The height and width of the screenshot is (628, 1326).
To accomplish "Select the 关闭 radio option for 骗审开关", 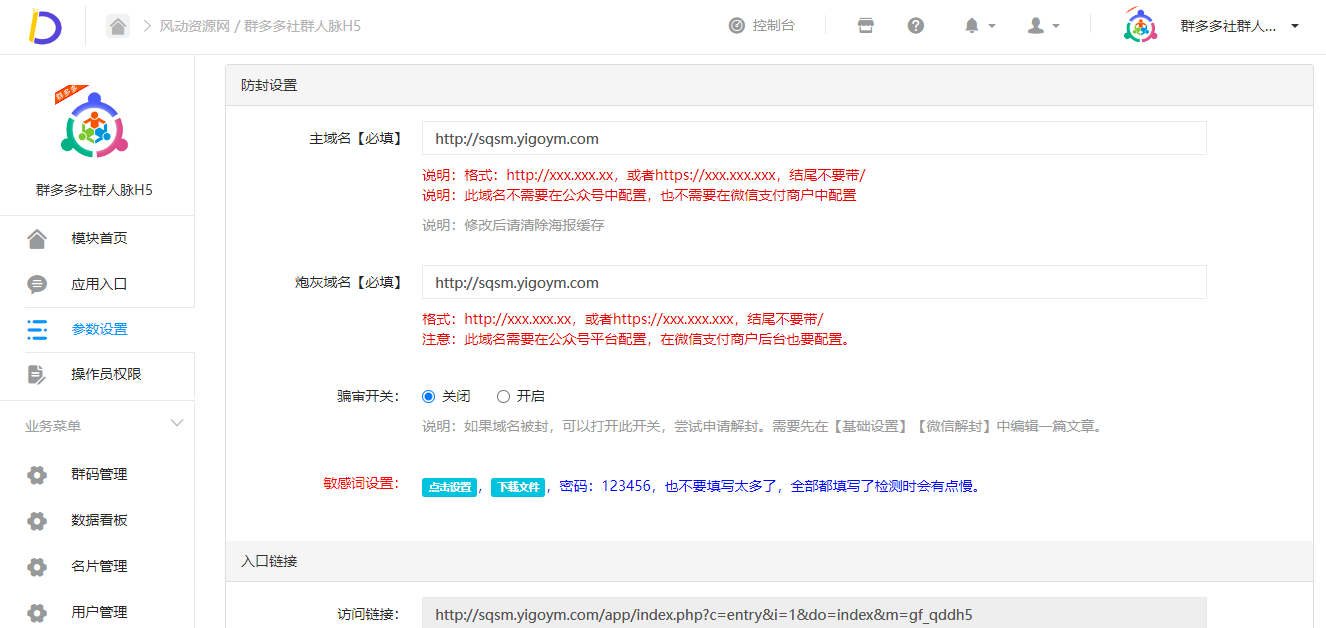I will click(430, 395).
